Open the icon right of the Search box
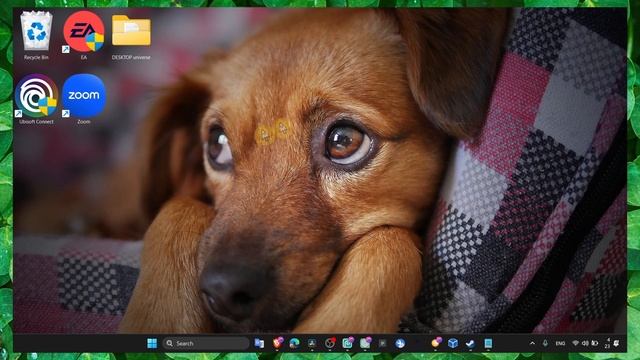The height and width of the screenshot is (360, 640). (259, 343)
